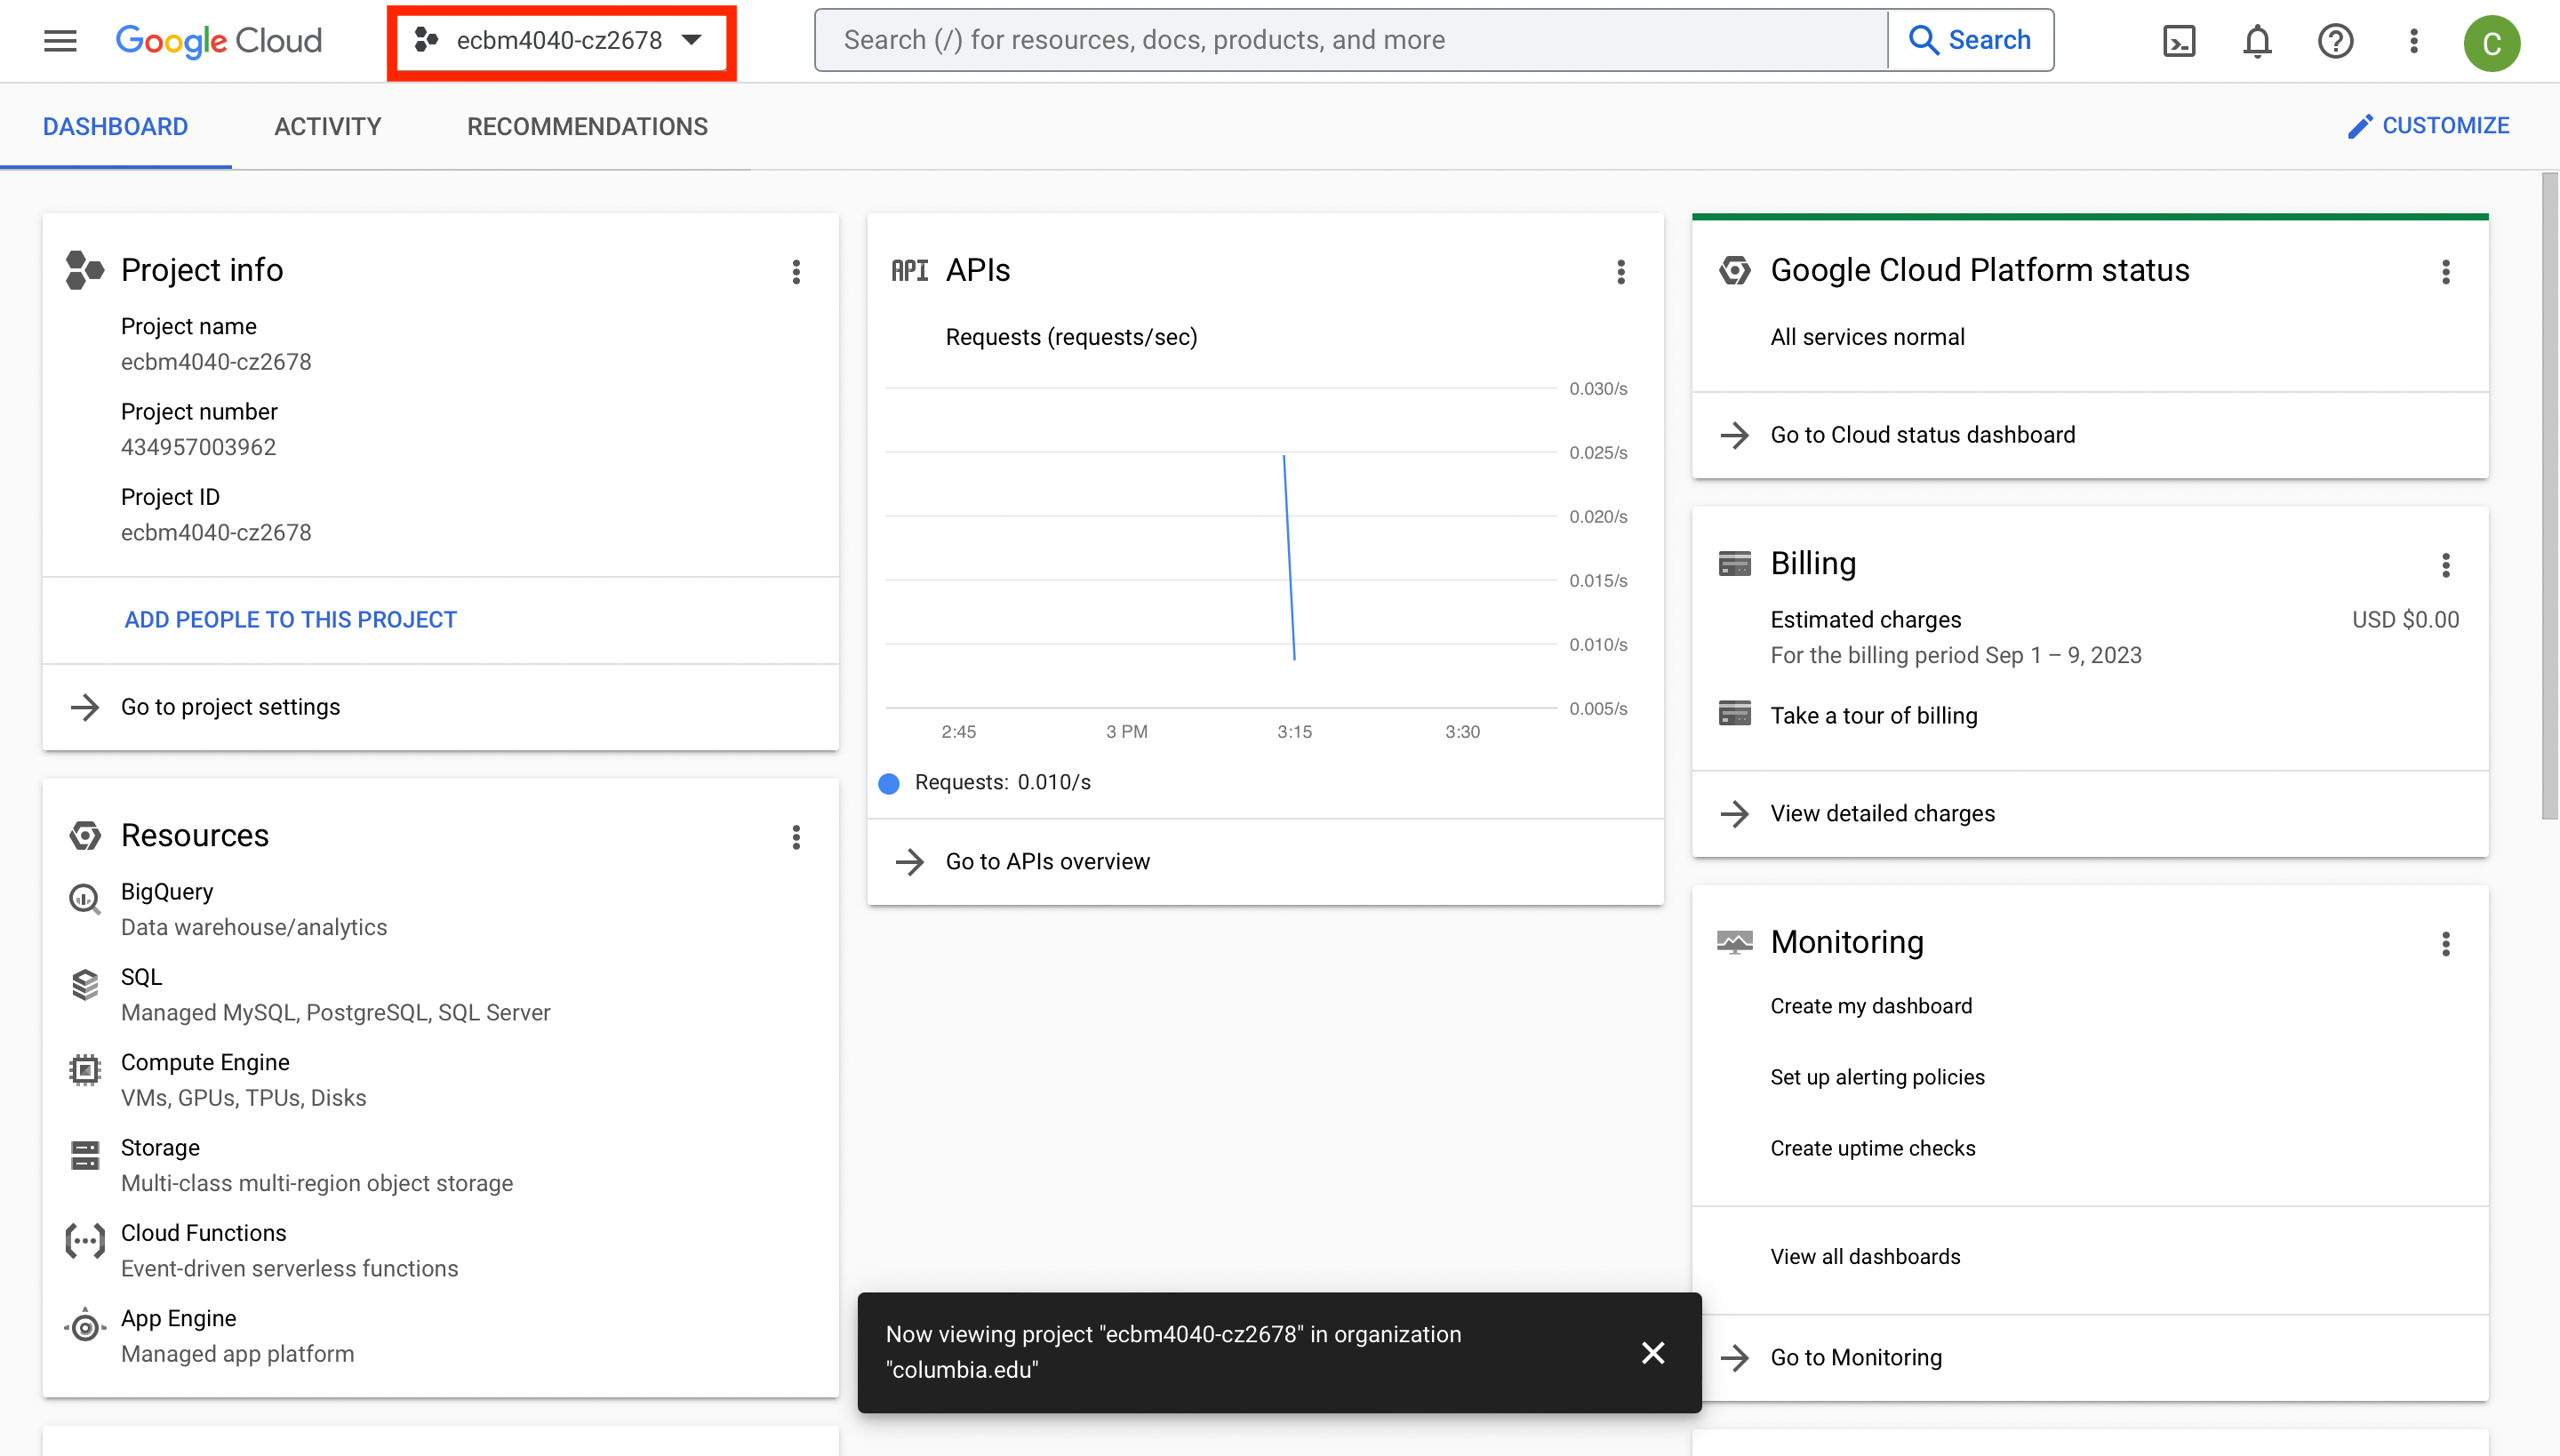
Task: Open the hamburger navigation menu
Action: click(x=60, y=41)
